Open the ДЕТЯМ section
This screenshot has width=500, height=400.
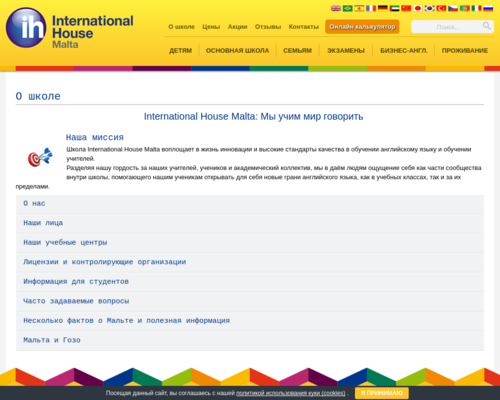pyautogui.click(x=180, y=51)
